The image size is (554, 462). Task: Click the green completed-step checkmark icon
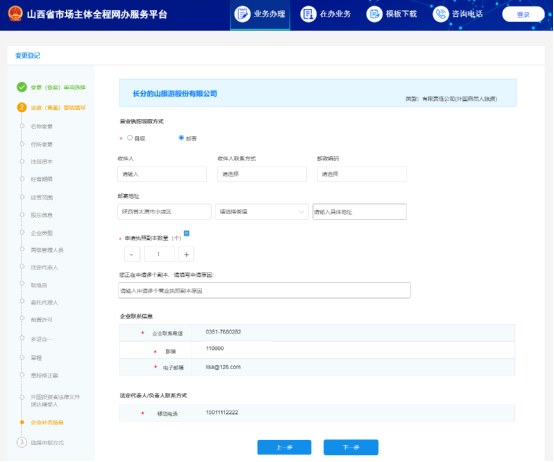tap(22, 87)
